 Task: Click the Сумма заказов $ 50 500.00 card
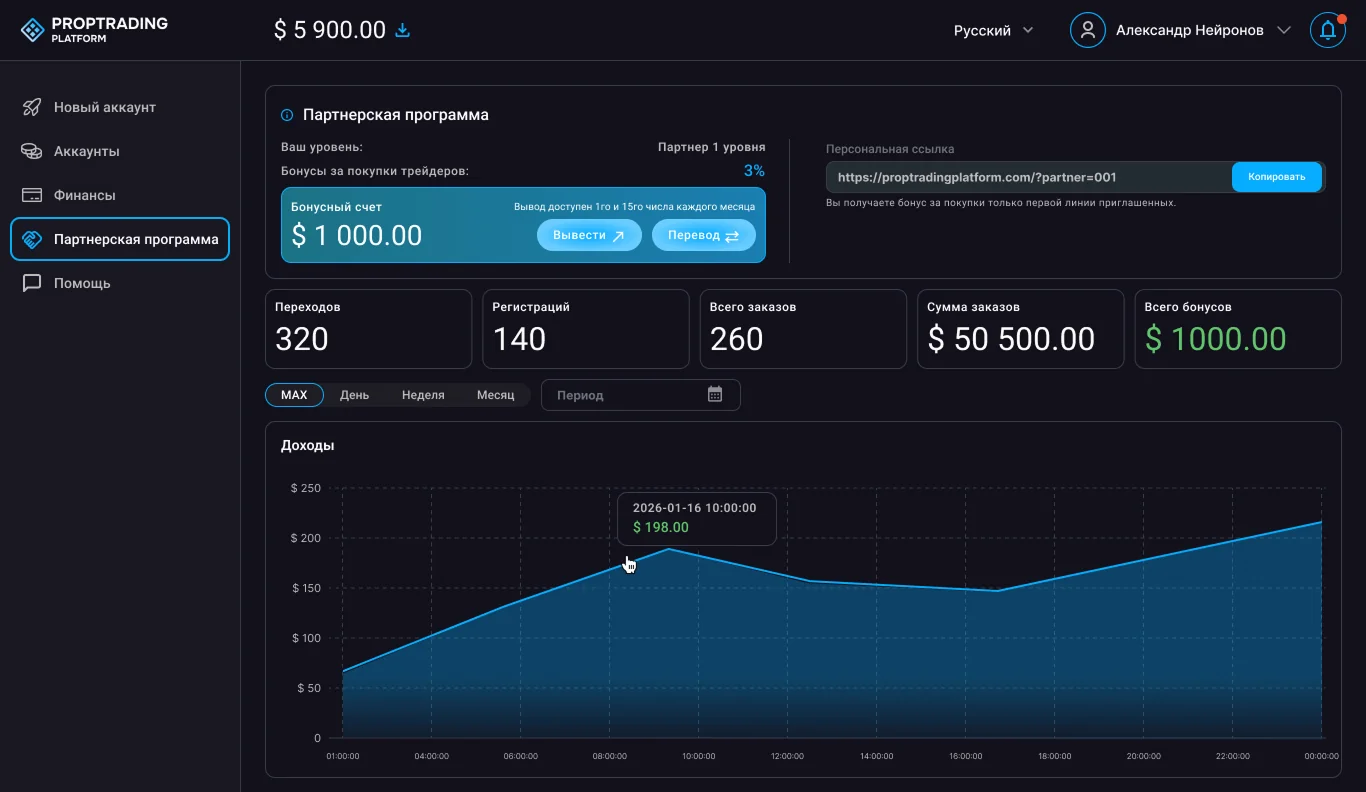coord(1021,329)
